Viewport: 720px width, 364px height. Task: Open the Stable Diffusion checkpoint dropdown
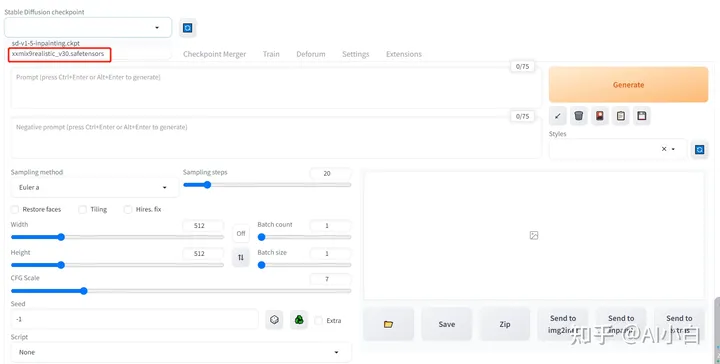pyautogui.click(x=88, y=28)
